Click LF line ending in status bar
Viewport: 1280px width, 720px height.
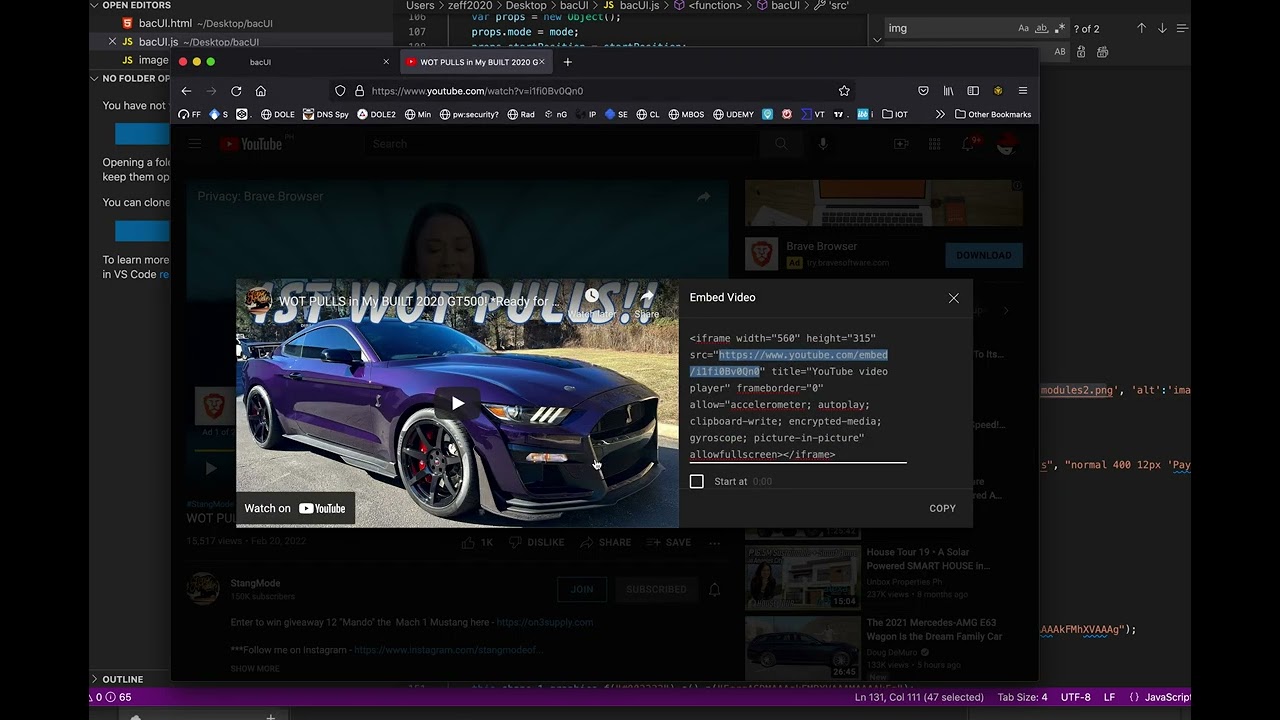pos(1109,697)
